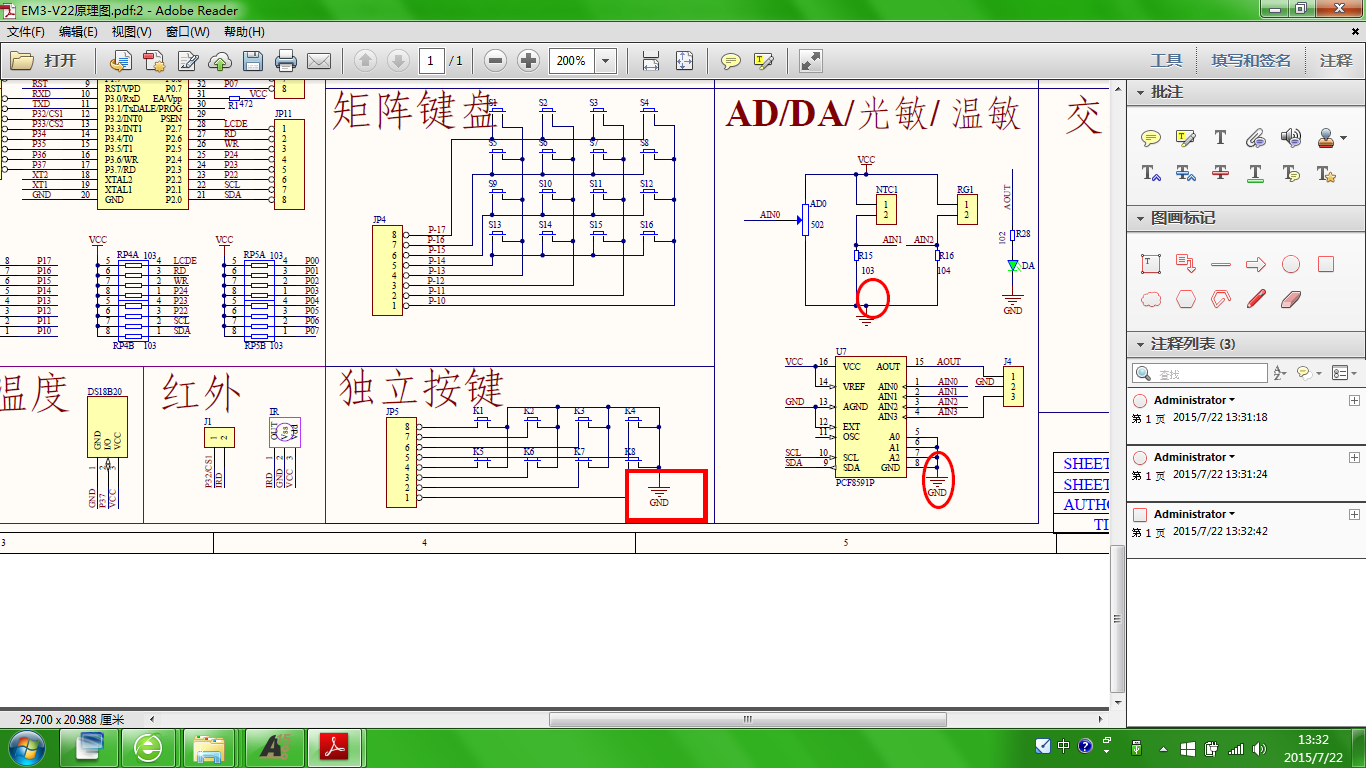Collapse the 批注 panel section
This screenshot has width=1366, height=768.
(1140, 92)
